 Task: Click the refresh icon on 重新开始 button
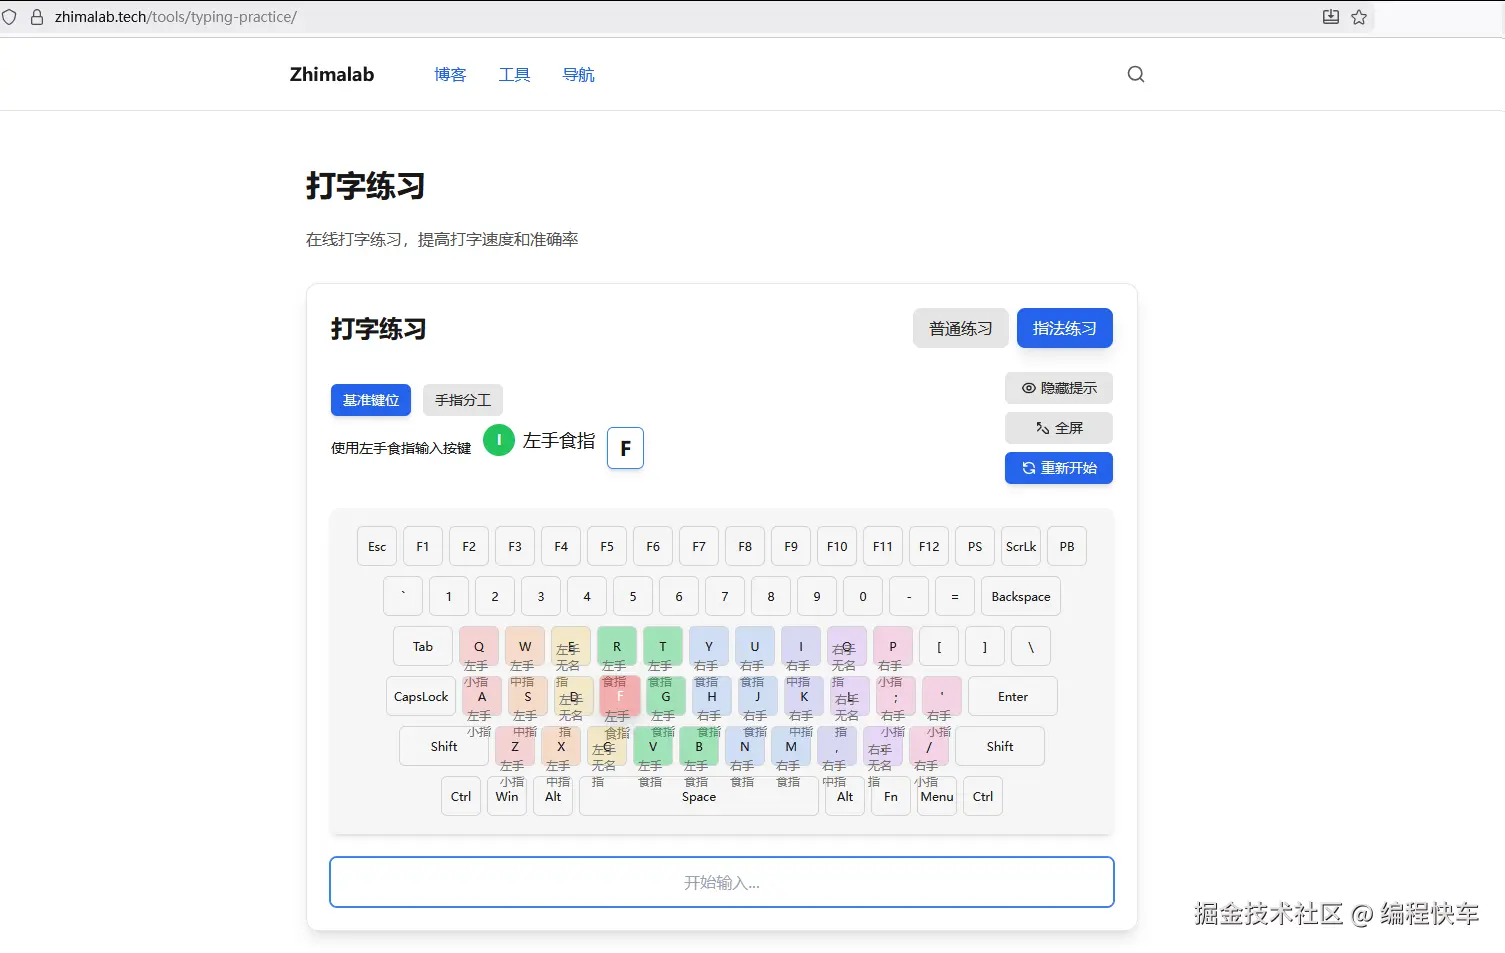pos(1029,468)
